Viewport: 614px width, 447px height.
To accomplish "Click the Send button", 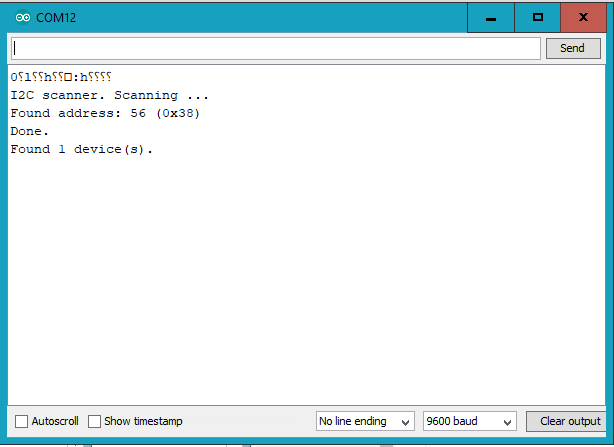I will [x=573, y=49].
